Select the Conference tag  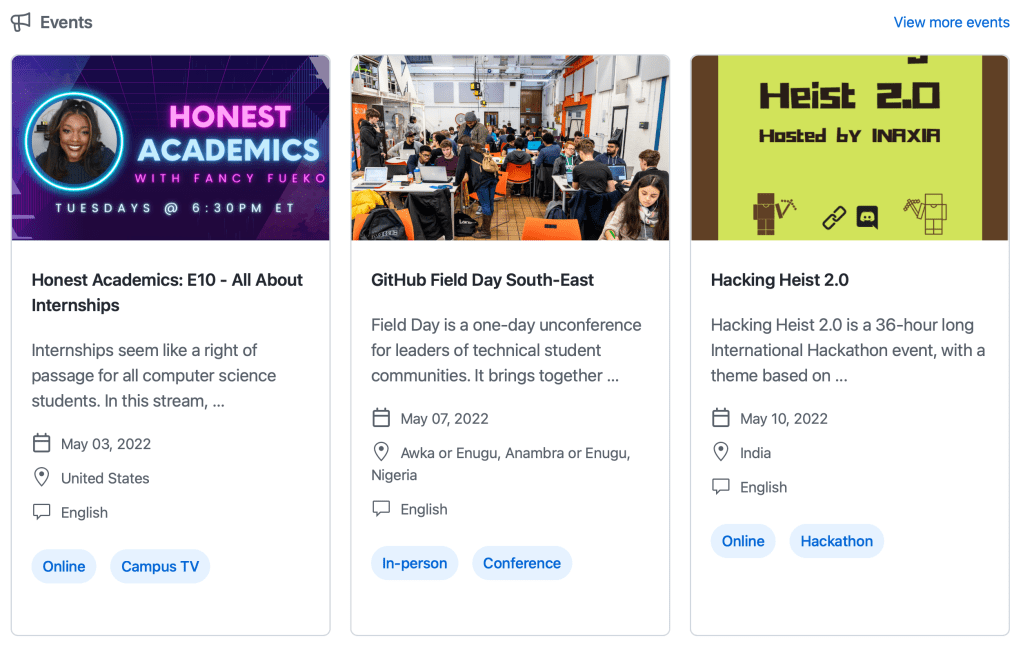522,563
